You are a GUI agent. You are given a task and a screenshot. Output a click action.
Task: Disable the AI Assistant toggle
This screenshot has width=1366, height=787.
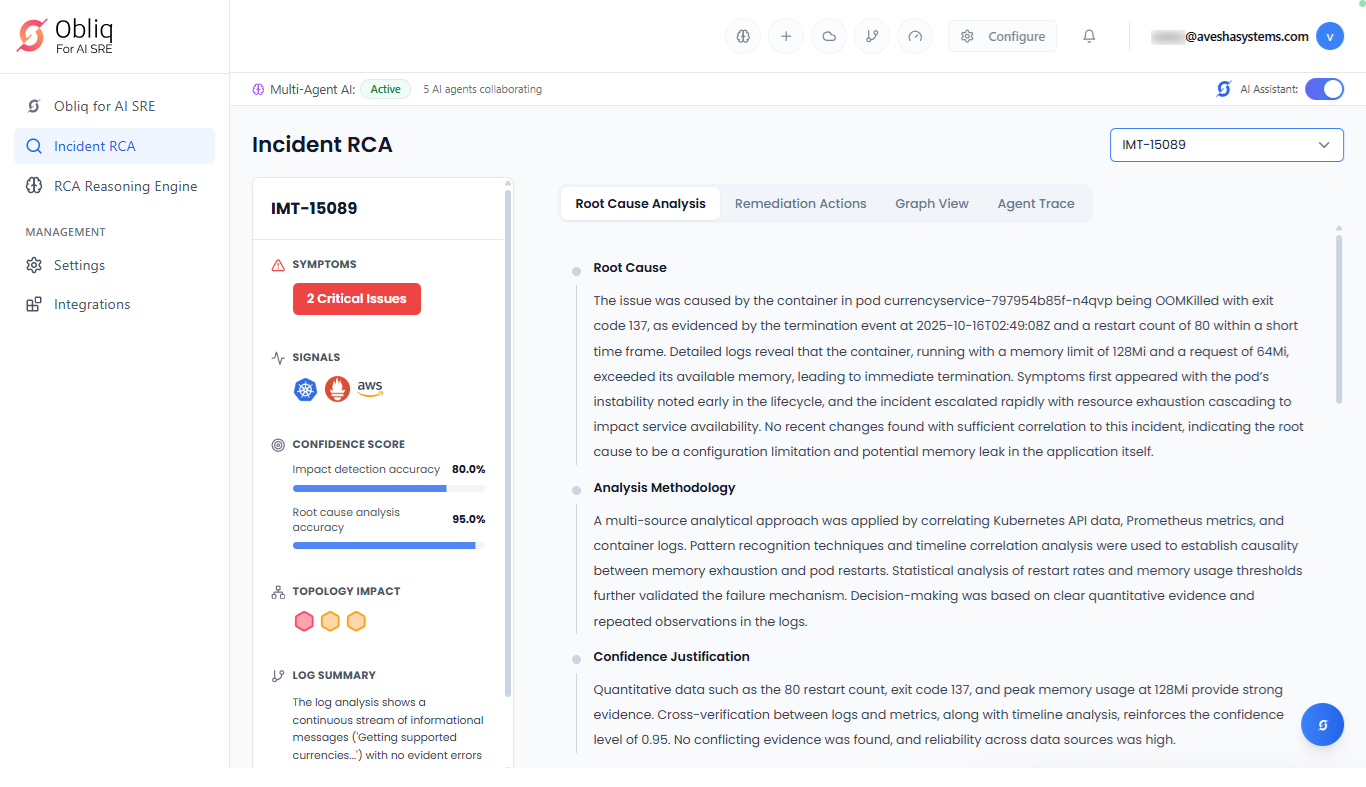pyautogui.click(x=1324, y=89)
